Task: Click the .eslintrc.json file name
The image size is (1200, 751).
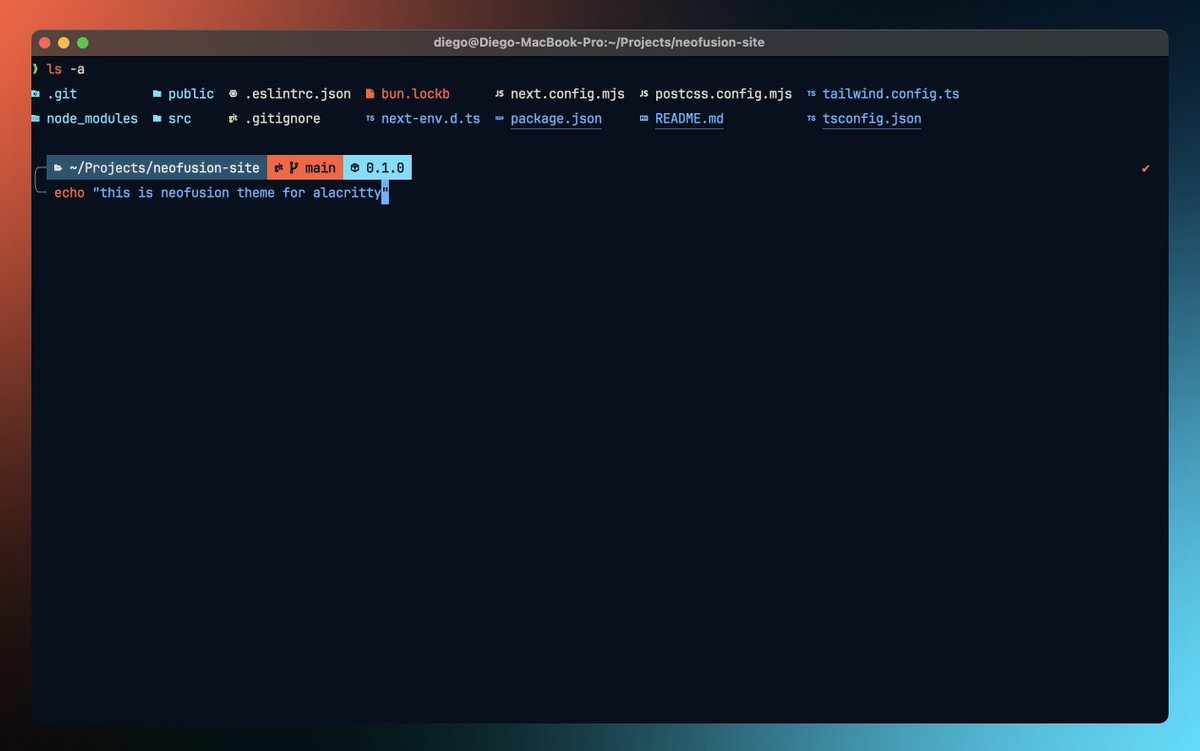Action: [298, 94]
